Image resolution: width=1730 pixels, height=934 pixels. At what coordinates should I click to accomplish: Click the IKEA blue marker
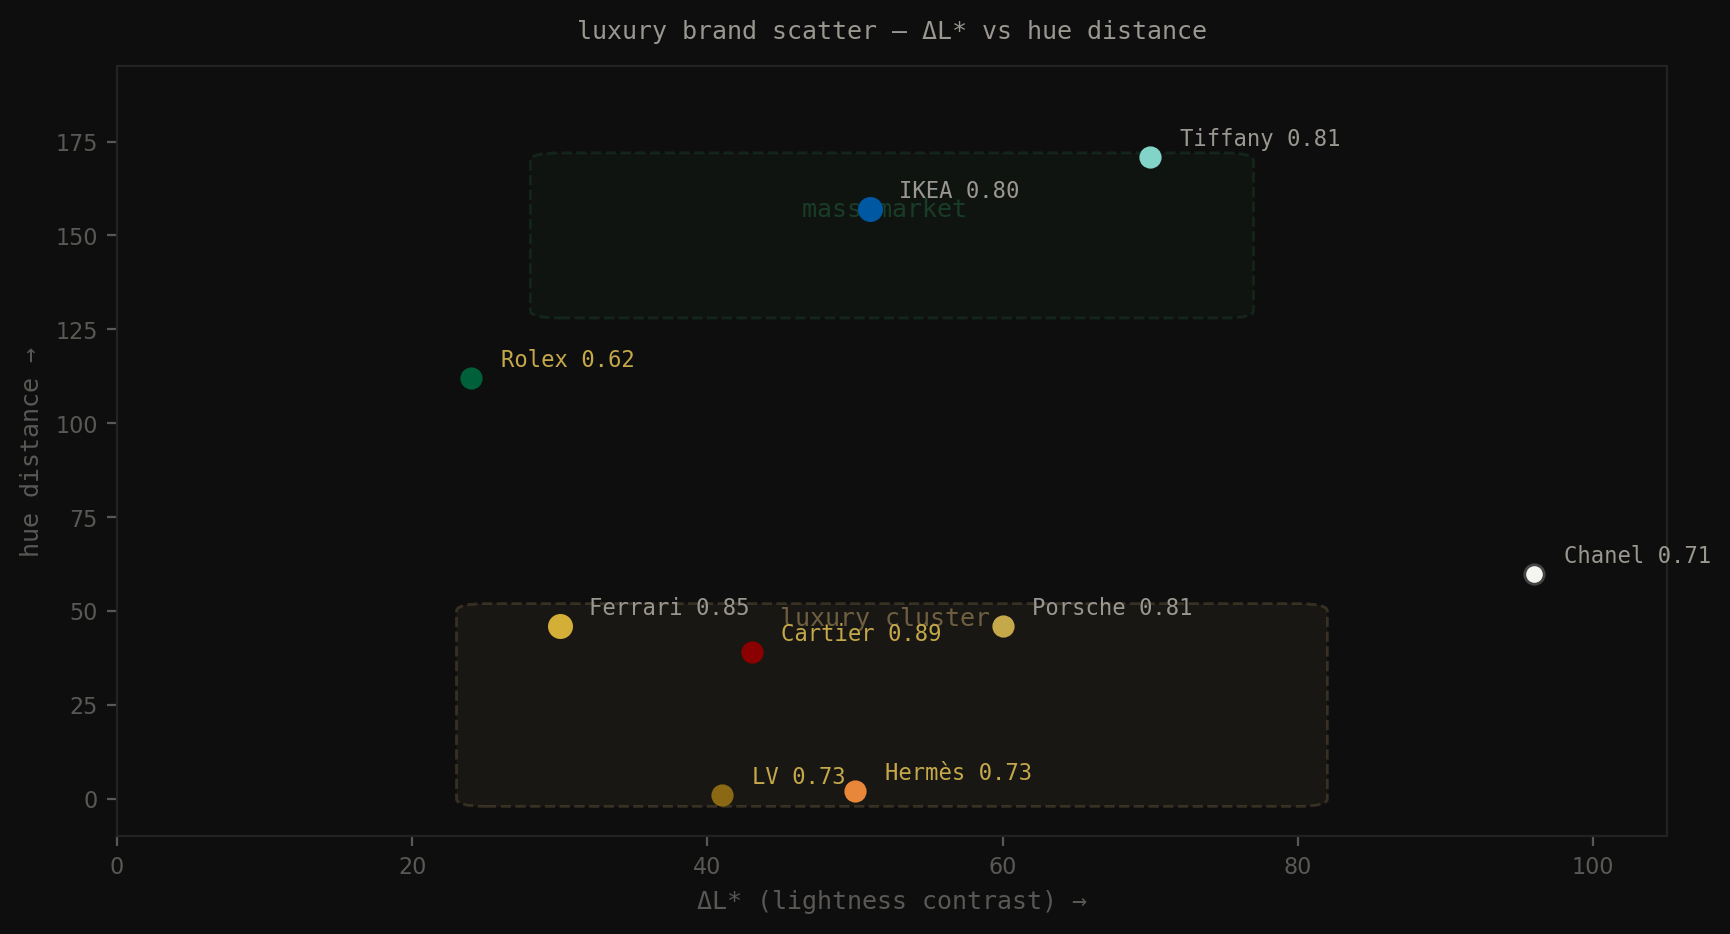[x=869, y=209]
